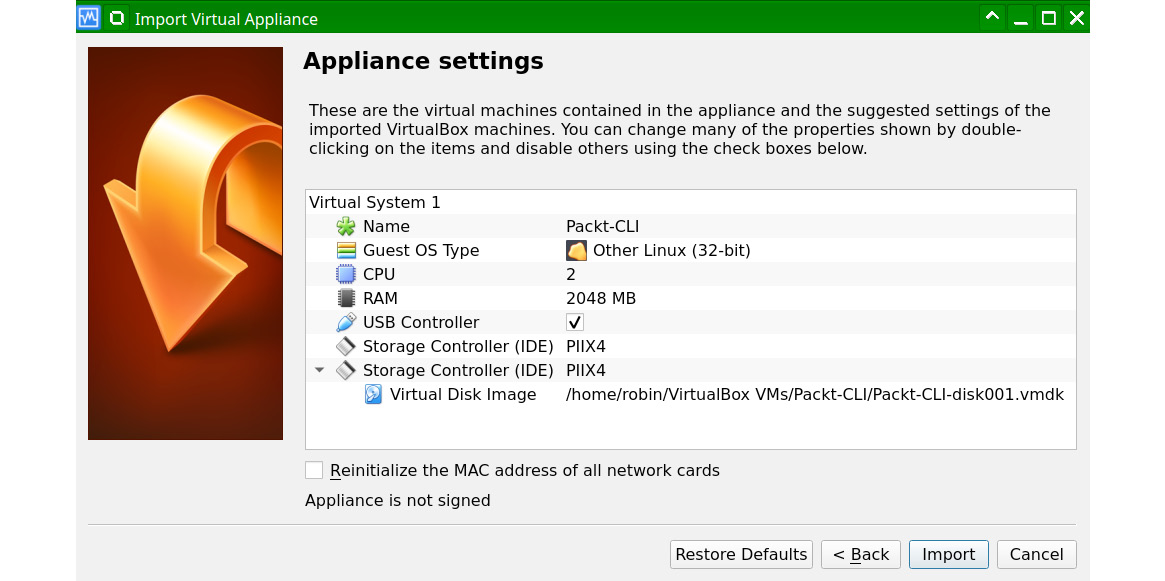Click the USB Controller plug icon

(x=346, y=322)
